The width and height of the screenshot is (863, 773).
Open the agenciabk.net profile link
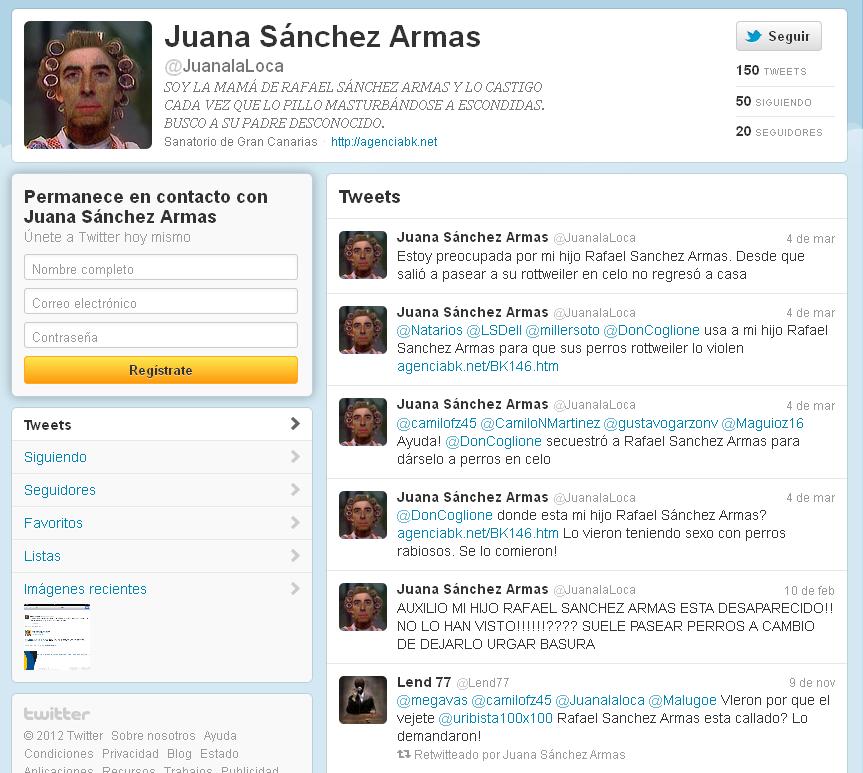click(384, 142)
